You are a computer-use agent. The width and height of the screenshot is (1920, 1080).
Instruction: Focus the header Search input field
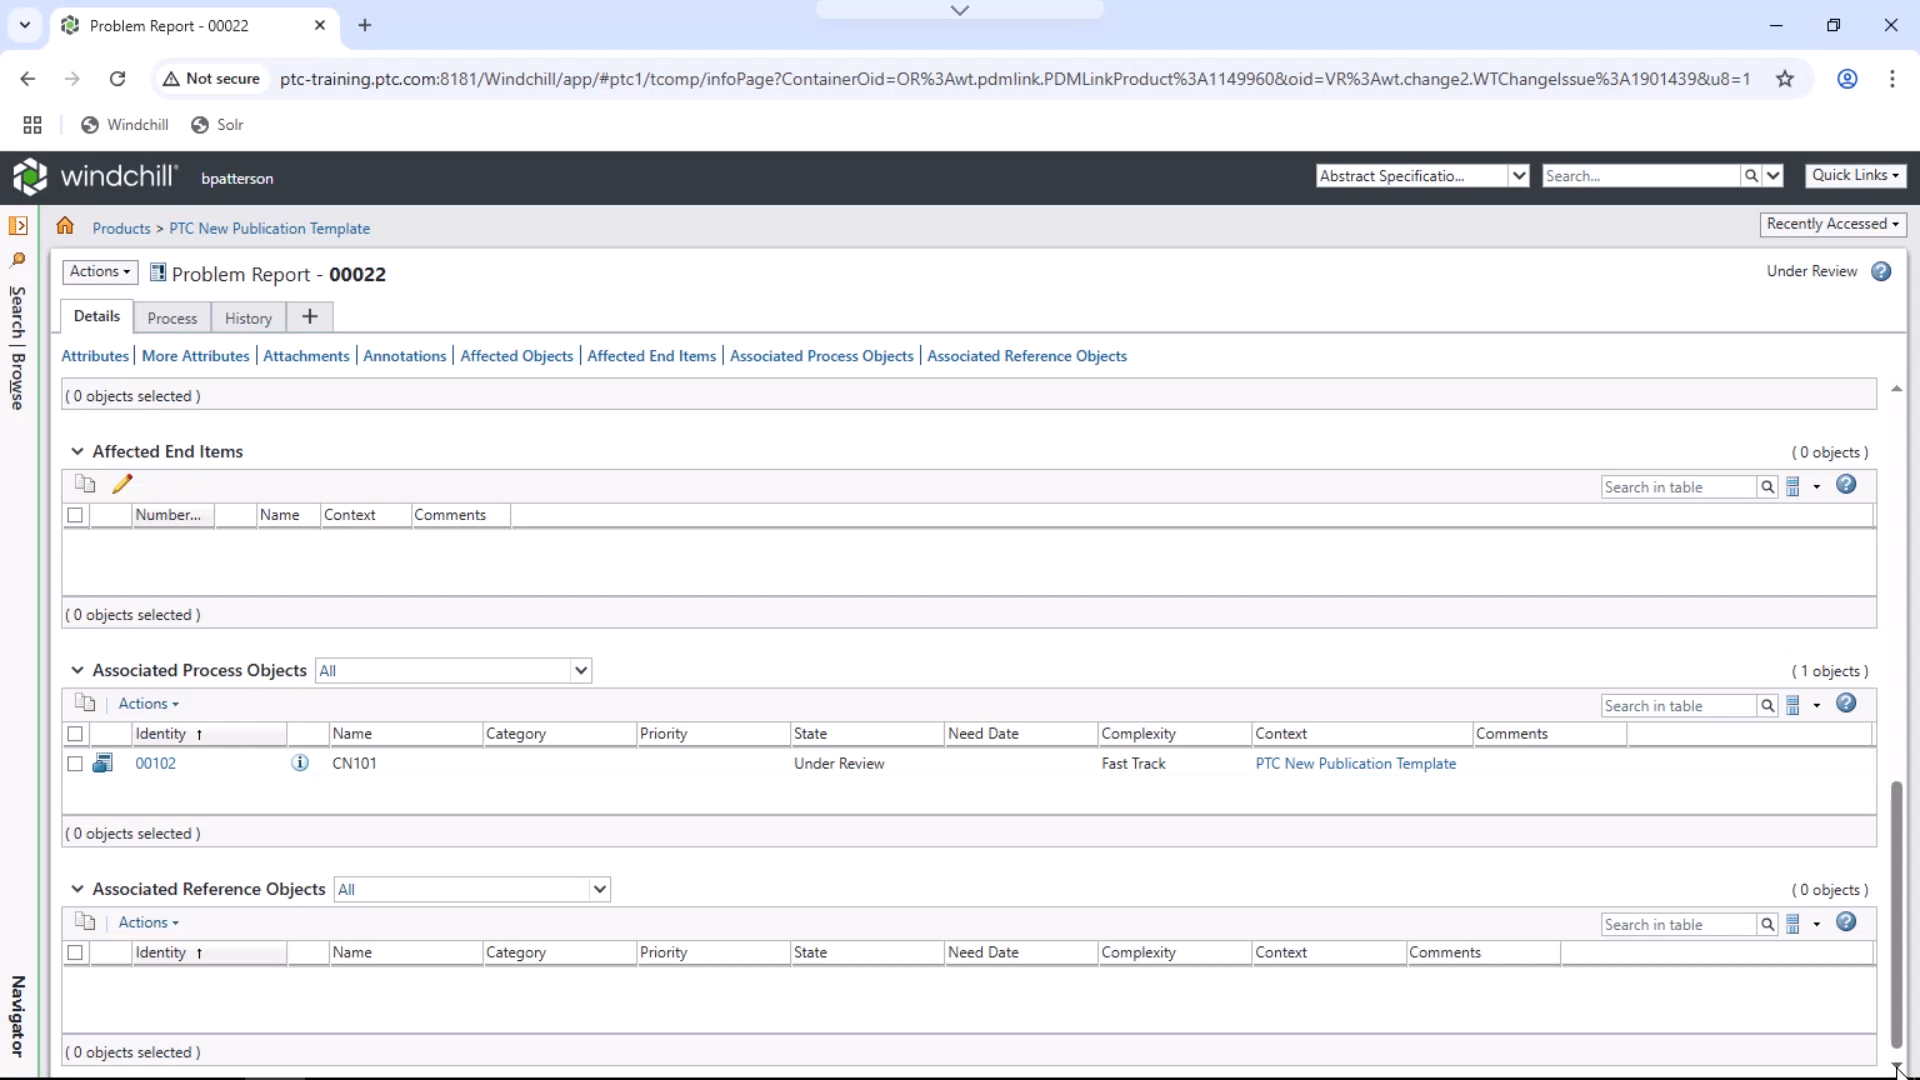pos(1641,176)
